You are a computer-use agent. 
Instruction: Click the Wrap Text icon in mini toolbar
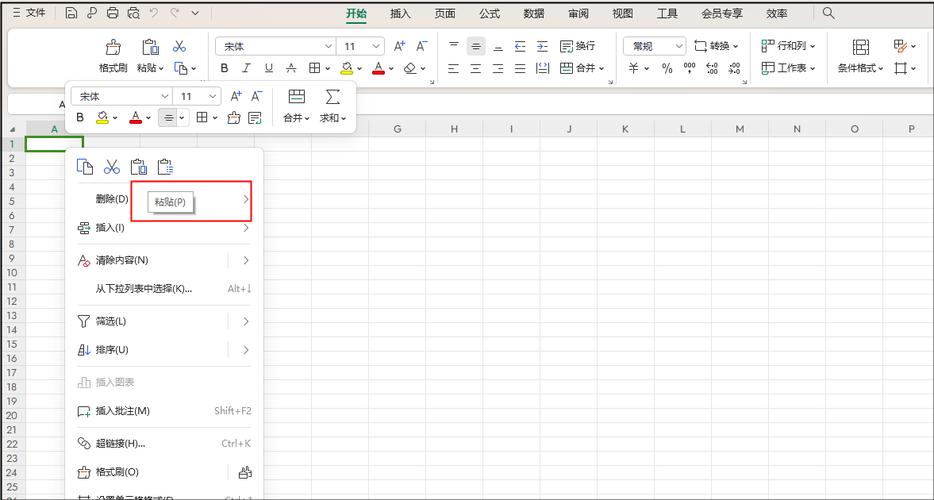click(255, 118)
